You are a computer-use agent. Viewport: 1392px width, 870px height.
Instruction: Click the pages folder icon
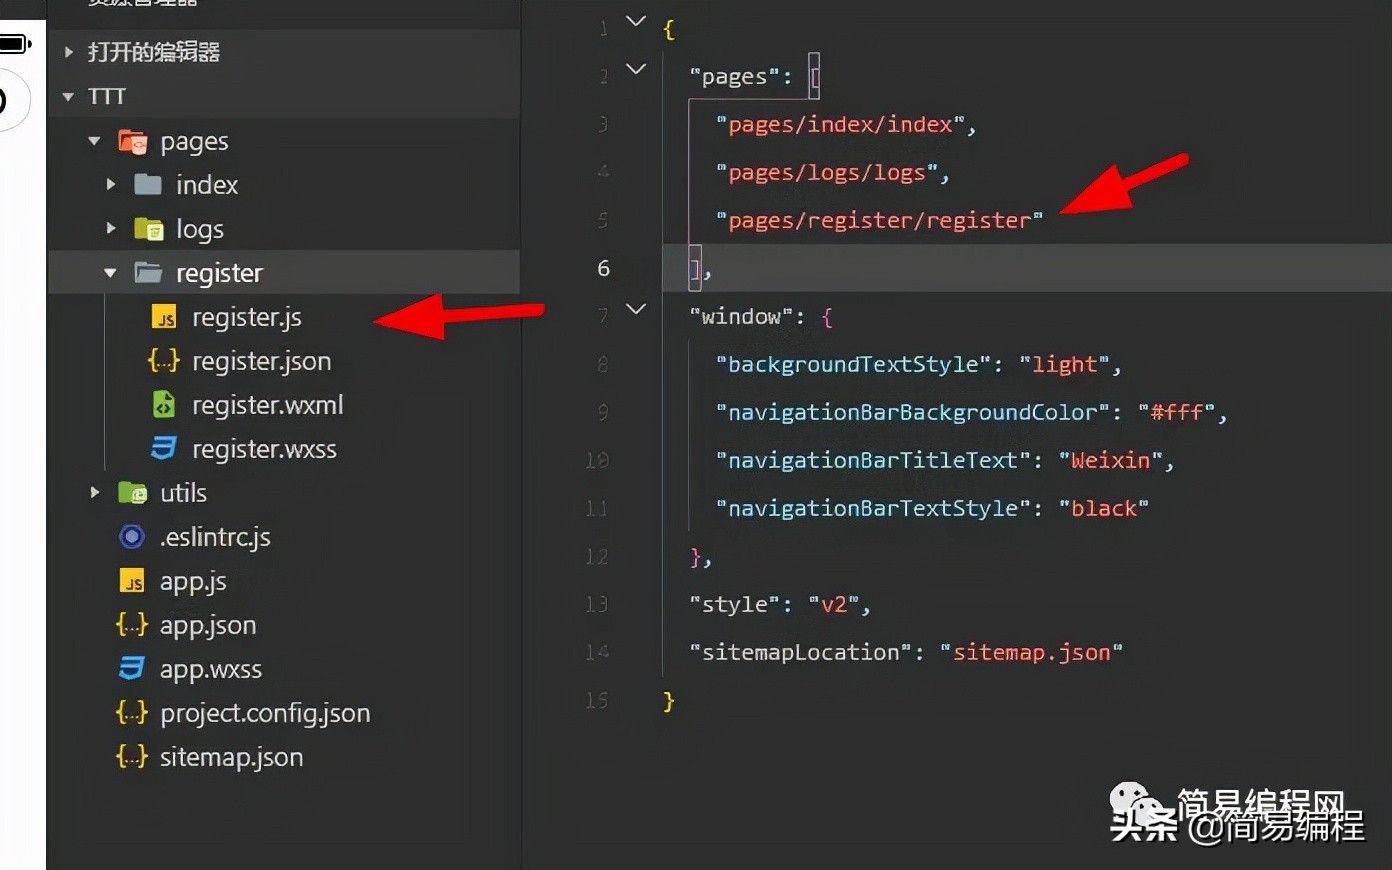point(133,142)
